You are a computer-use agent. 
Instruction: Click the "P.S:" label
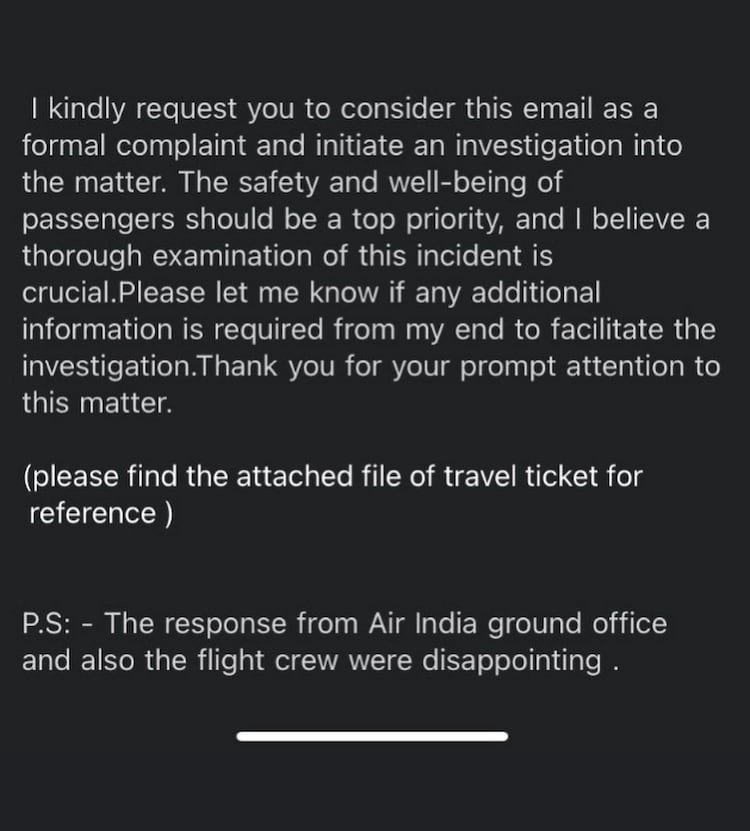(46, 624)
